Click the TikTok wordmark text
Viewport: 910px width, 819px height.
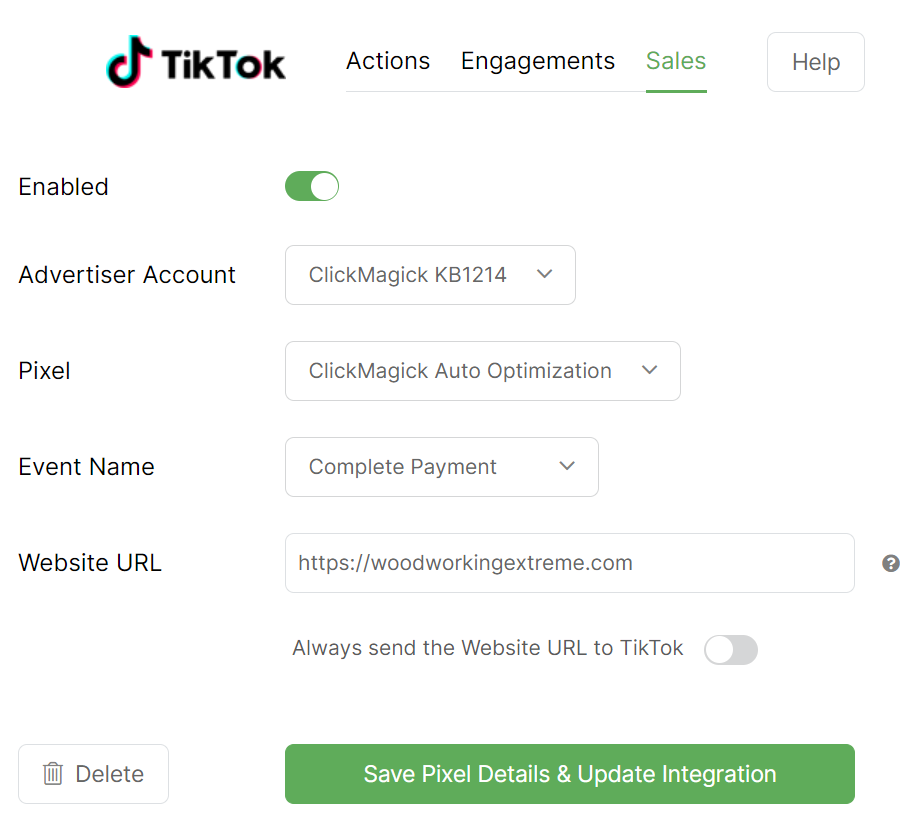[x=223, y=65]
